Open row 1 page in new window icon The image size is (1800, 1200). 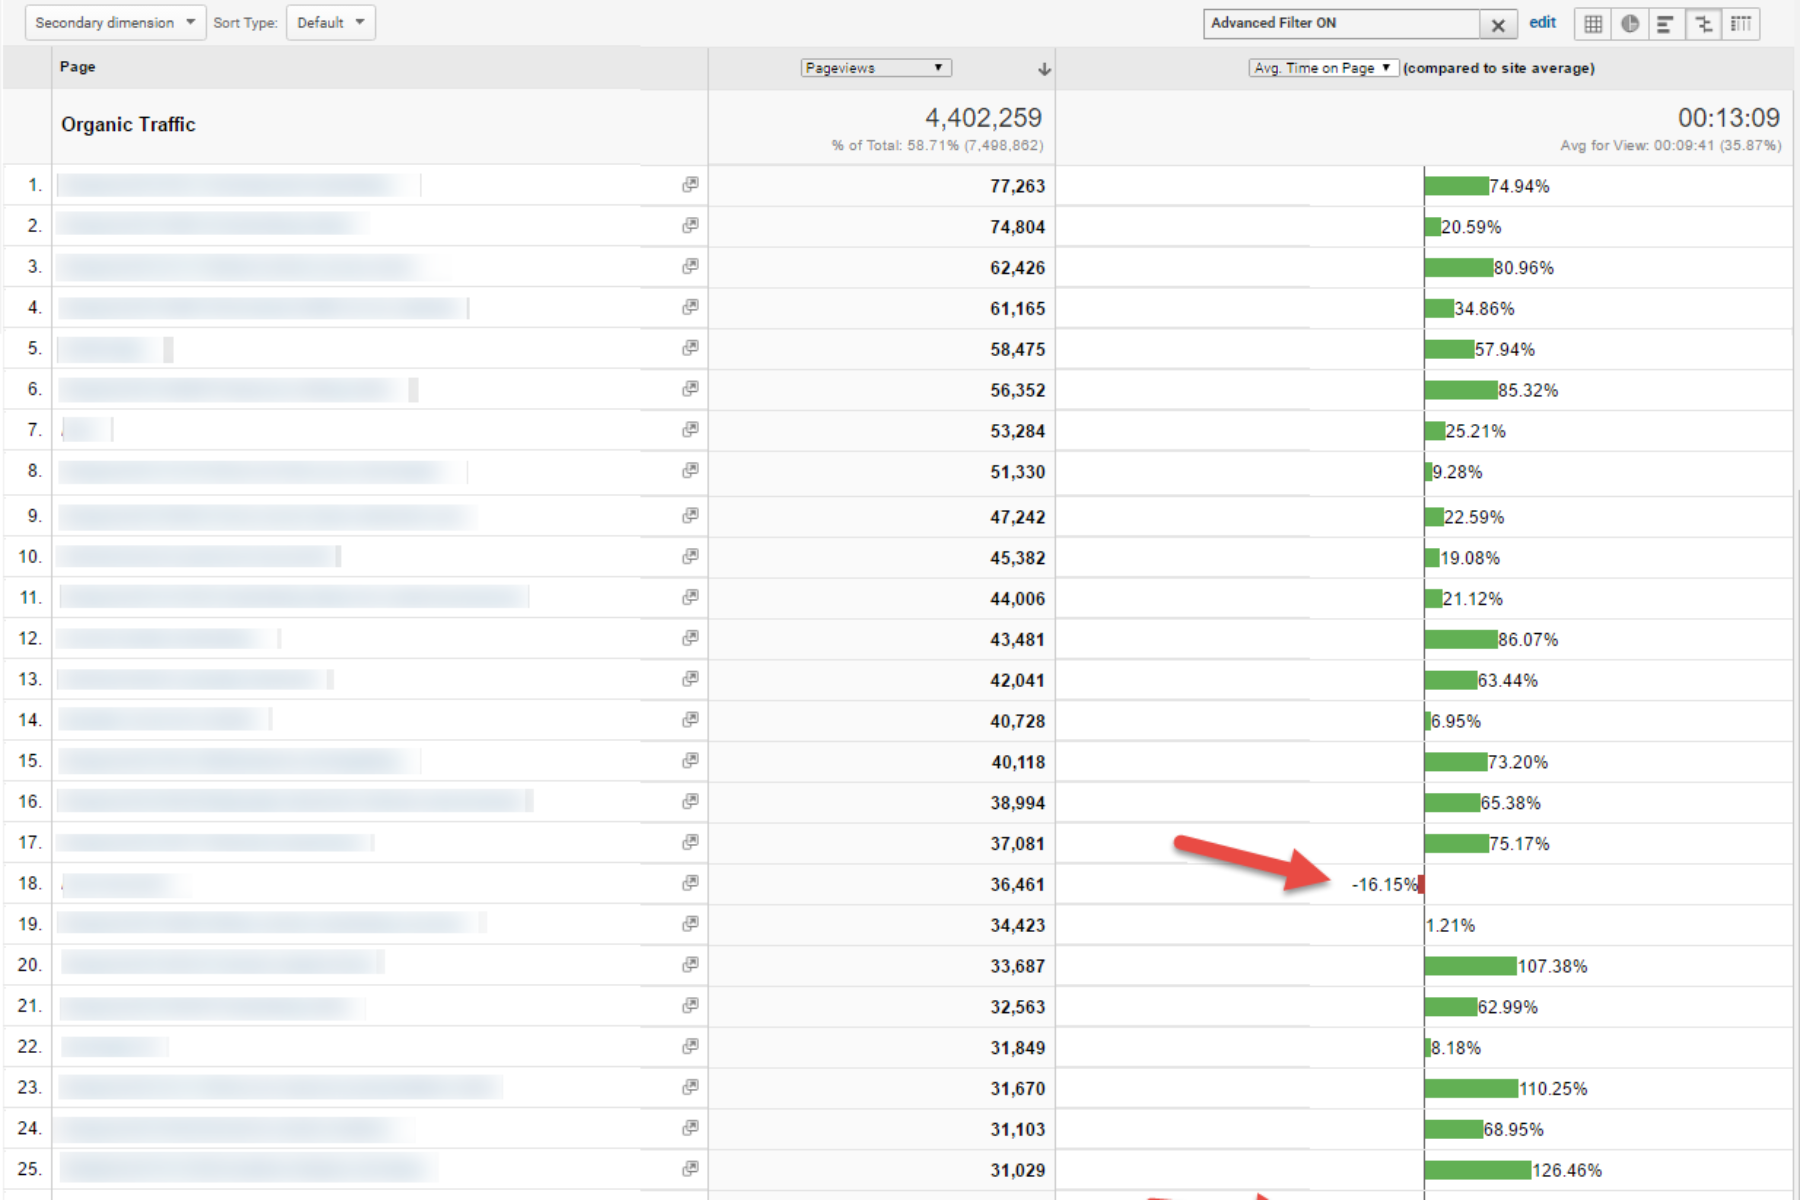click(x=690, y=185)
